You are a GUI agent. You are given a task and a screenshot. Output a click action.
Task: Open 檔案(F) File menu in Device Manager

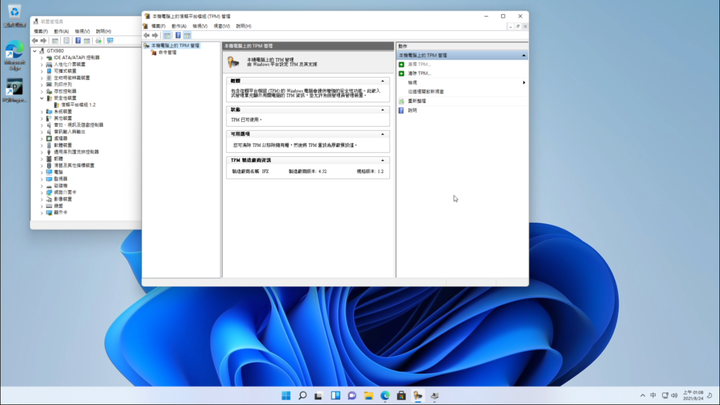coord(40,31)
